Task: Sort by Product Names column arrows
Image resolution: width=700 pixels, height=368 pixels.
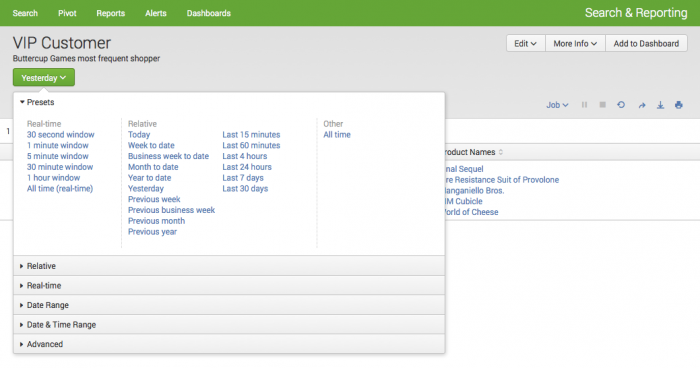Action: 501,152
